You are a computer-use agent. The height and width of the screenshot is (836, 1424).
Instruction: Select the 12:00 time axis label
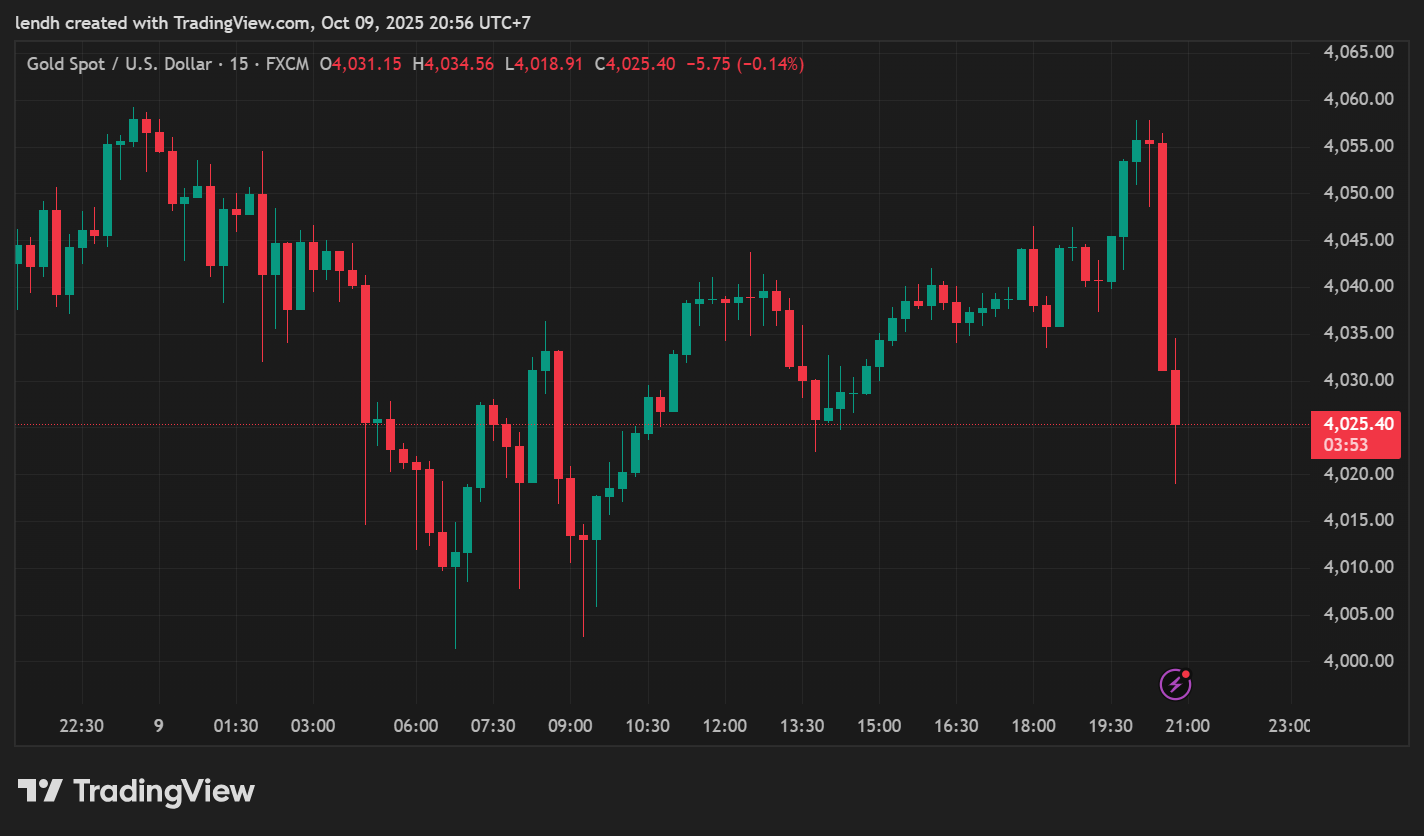(x=724, y=726)
